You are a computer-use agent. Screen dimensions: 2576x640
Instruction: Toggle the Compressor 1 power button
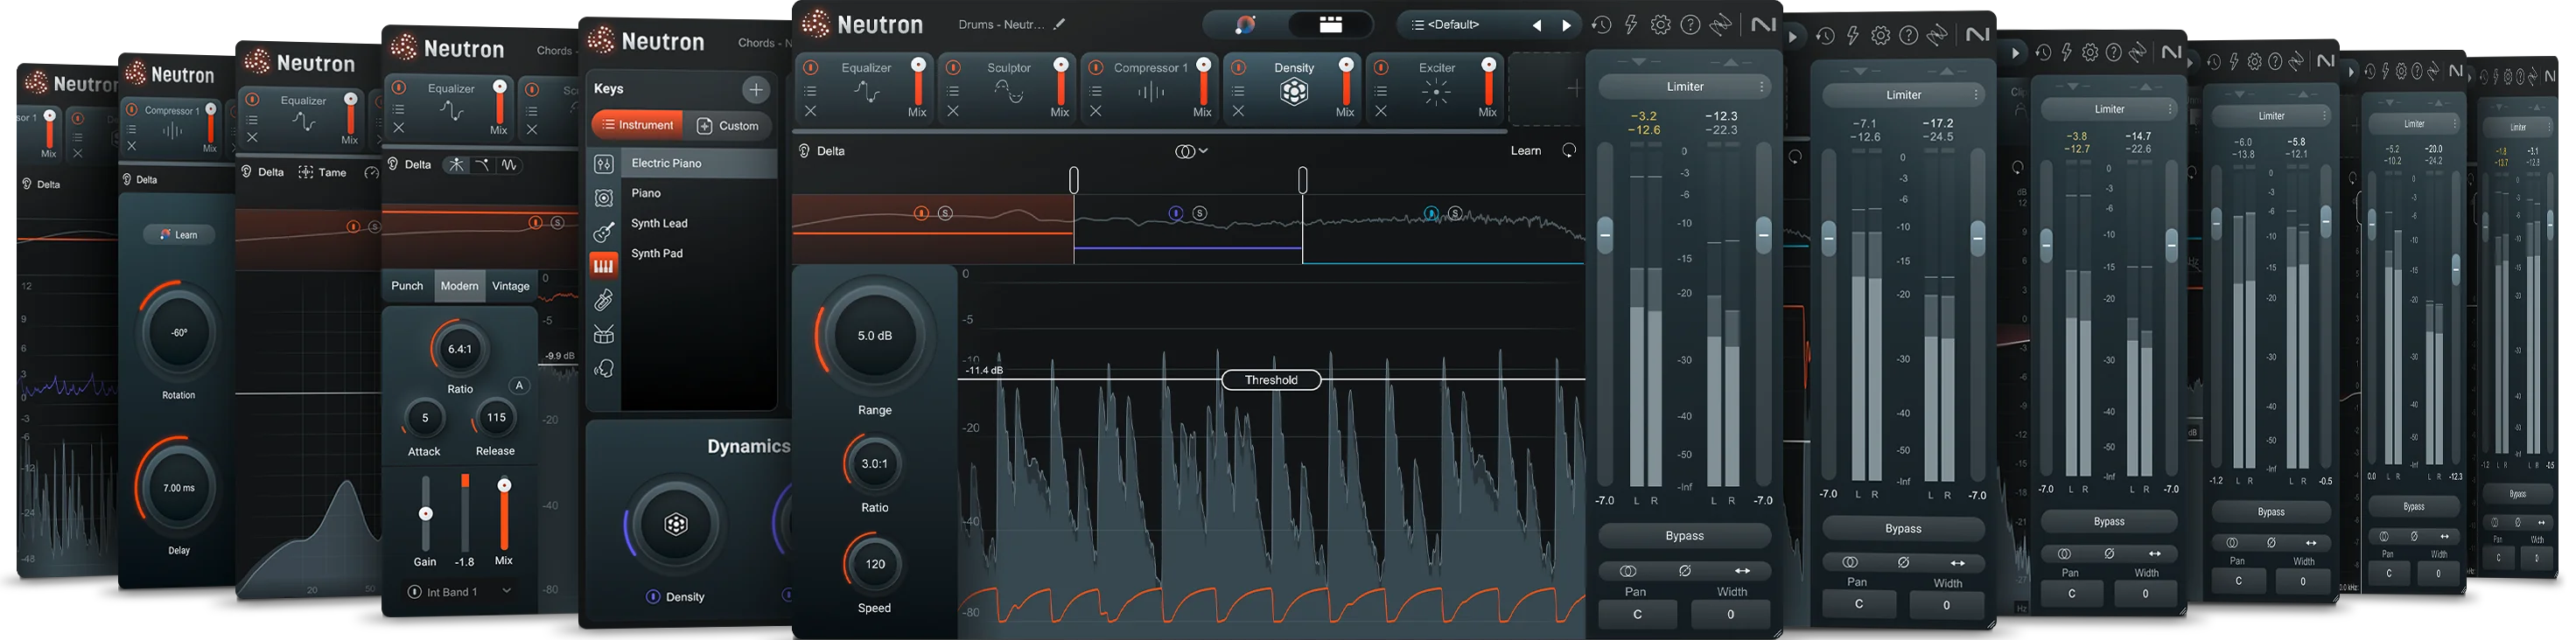(1096, 67)
